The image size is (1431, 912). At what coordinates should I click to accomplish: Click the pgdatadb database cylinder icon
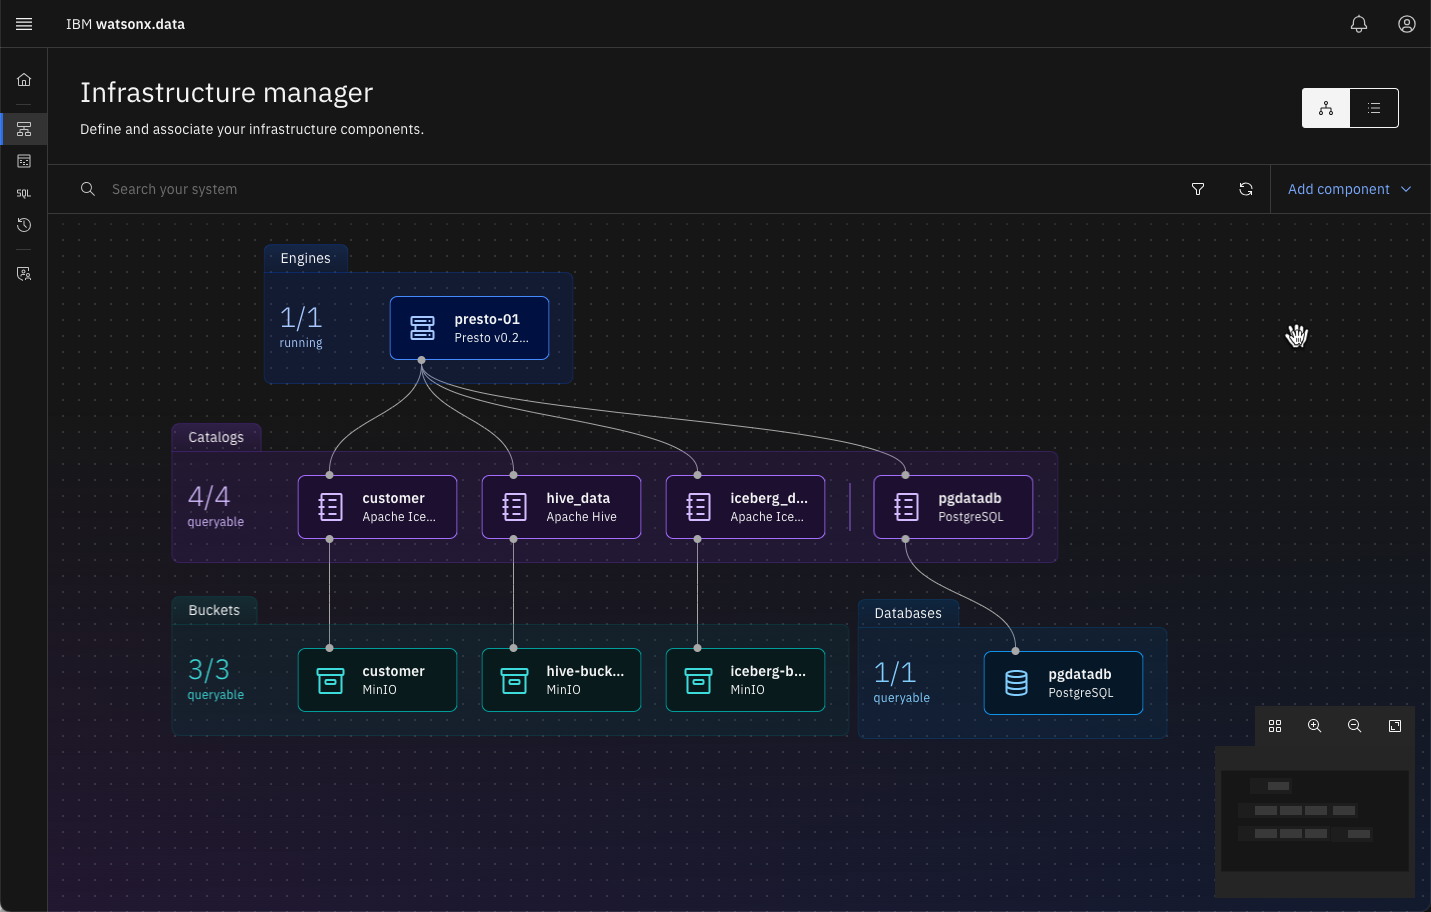pyautogui.click(x=1017, y=683)
